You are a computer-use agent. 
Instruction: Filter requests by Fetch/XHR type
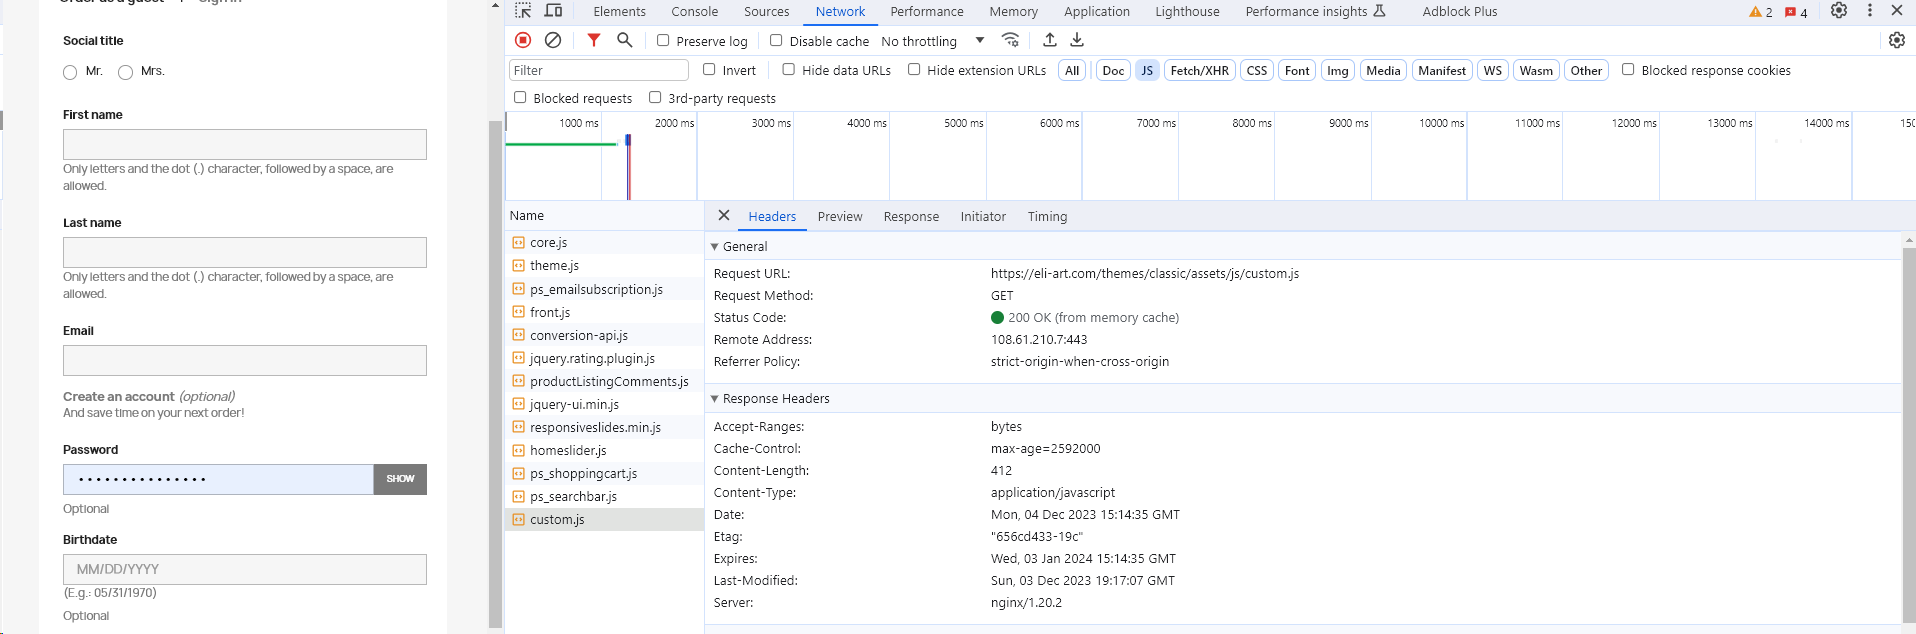(1199, 71)
